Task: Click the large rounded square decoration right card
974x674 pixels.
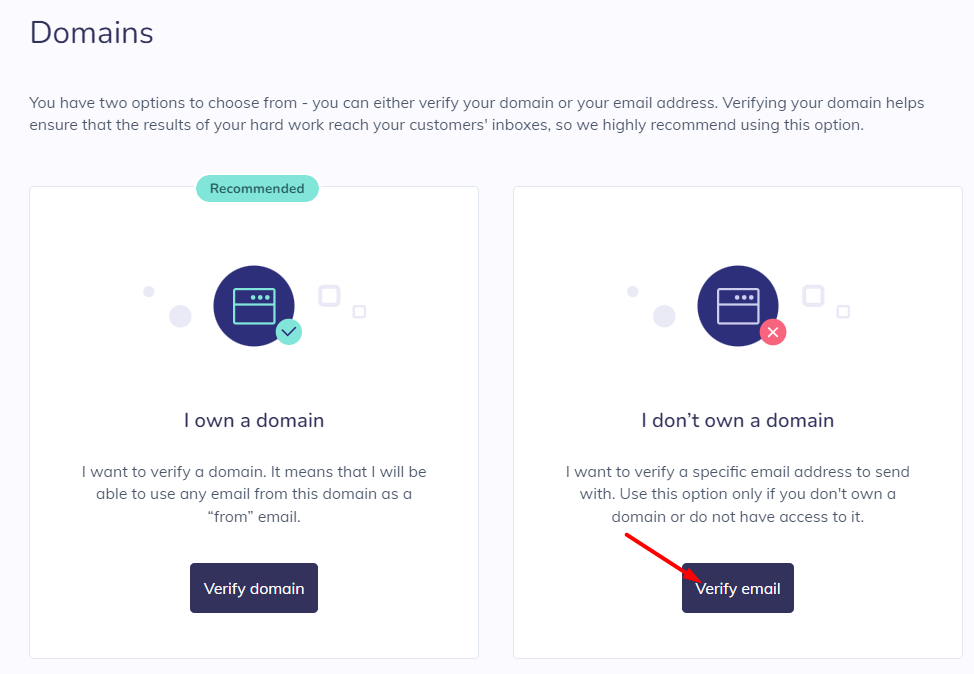Action: click(813, 296)
